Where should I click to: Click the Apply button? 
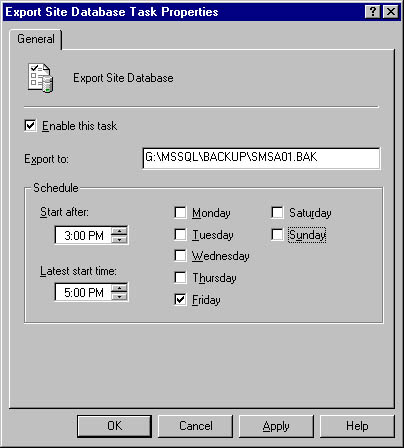tap(276, 426)
